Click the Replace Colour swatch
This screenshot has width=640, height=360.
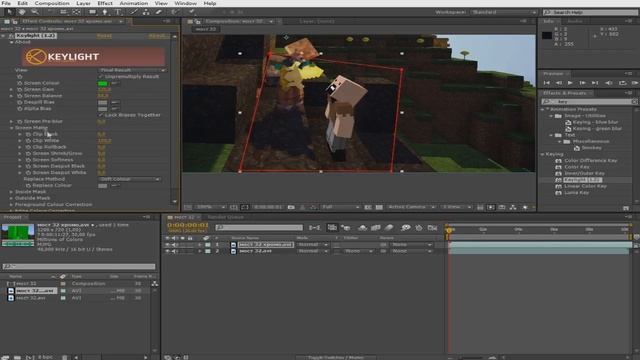pos(102,186)
